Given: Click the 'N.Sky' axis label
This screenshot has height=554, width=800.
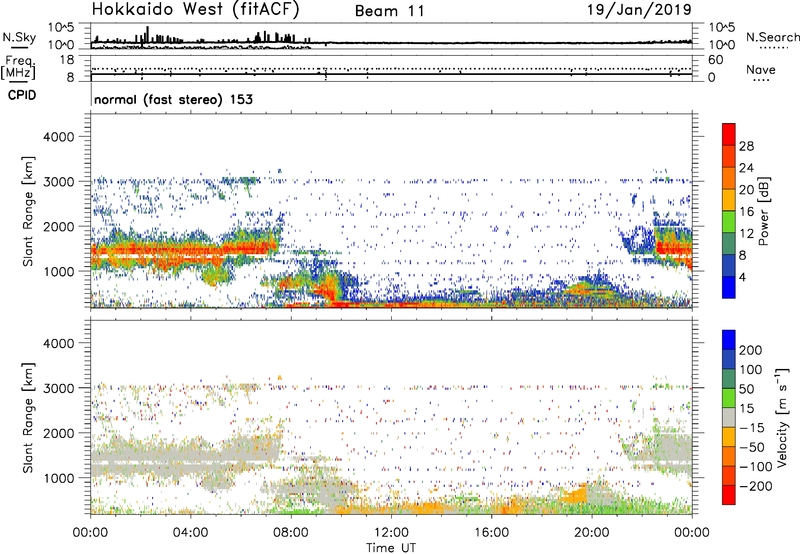Looking at the screenshot, I should click(x=19, y=37).
